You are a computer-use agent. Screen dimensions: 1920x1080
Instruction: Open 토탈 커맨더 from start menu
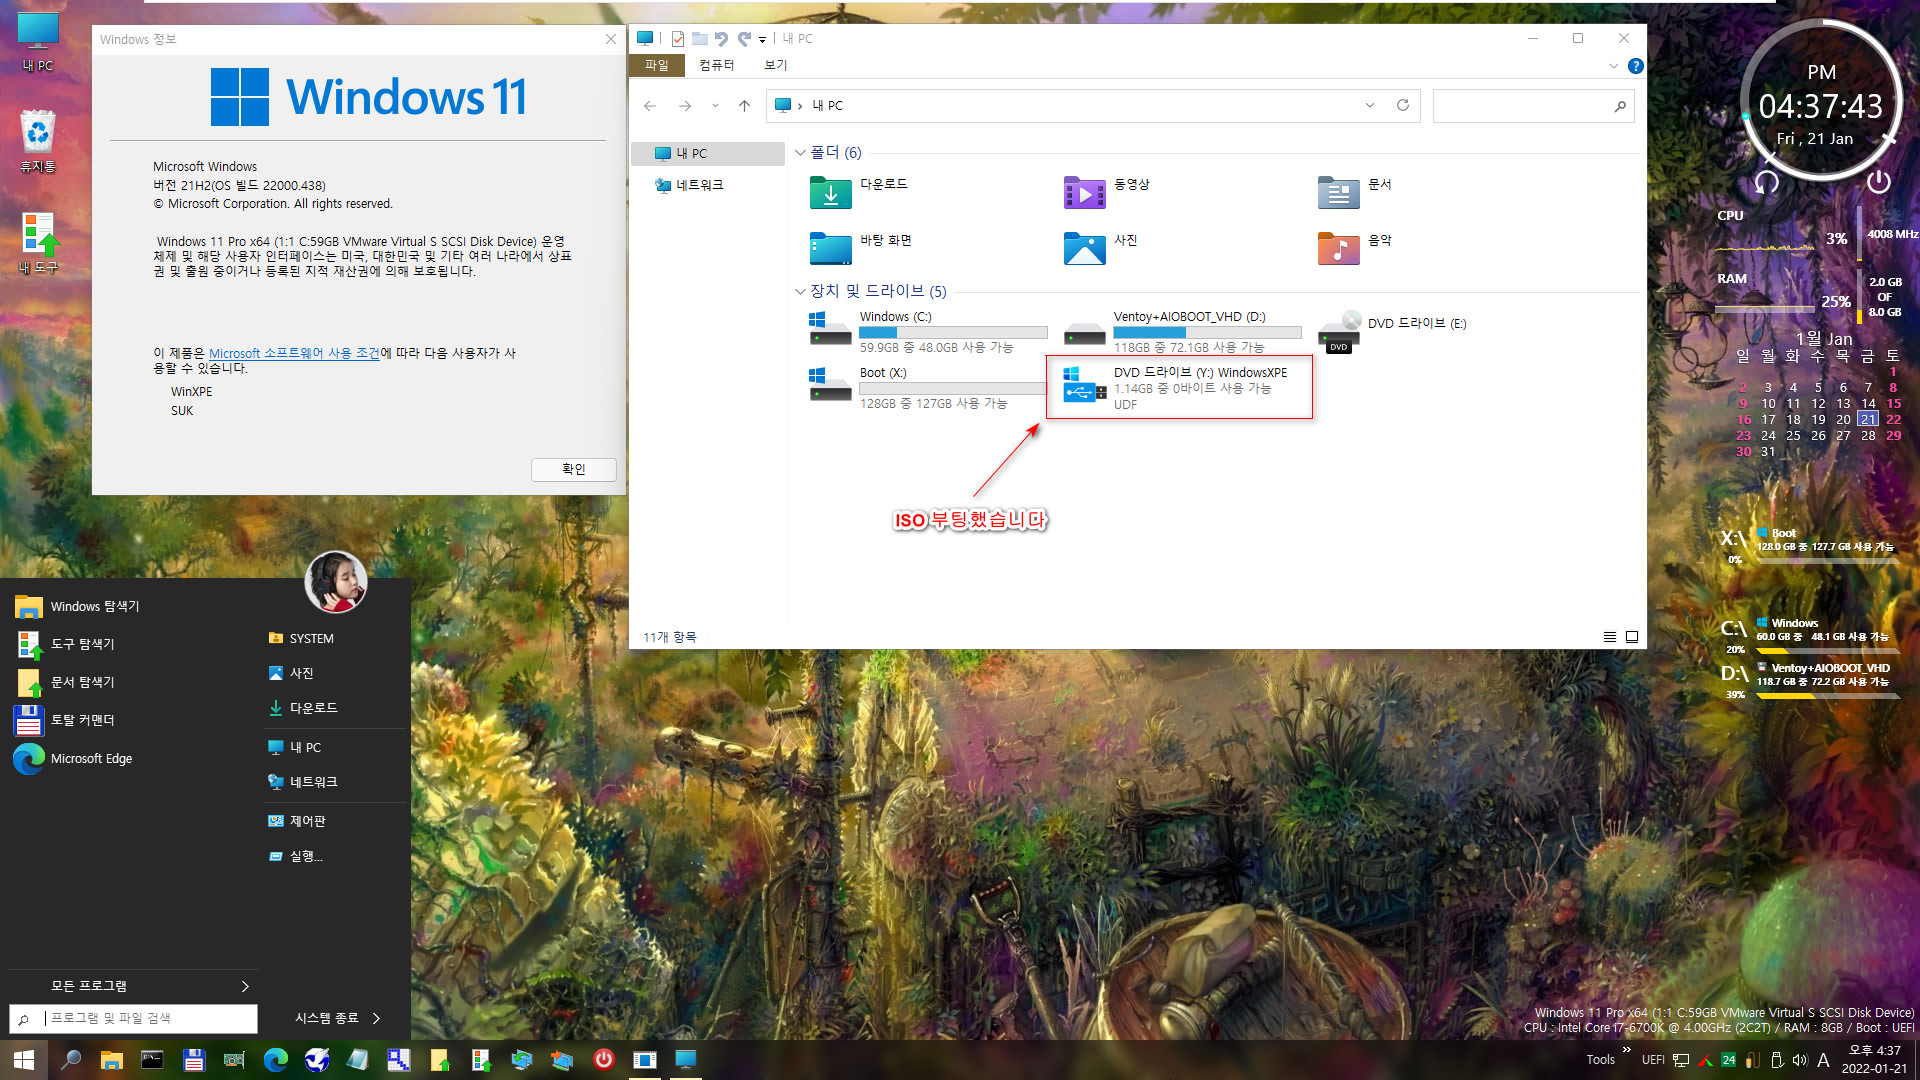[x=66, y=720]
